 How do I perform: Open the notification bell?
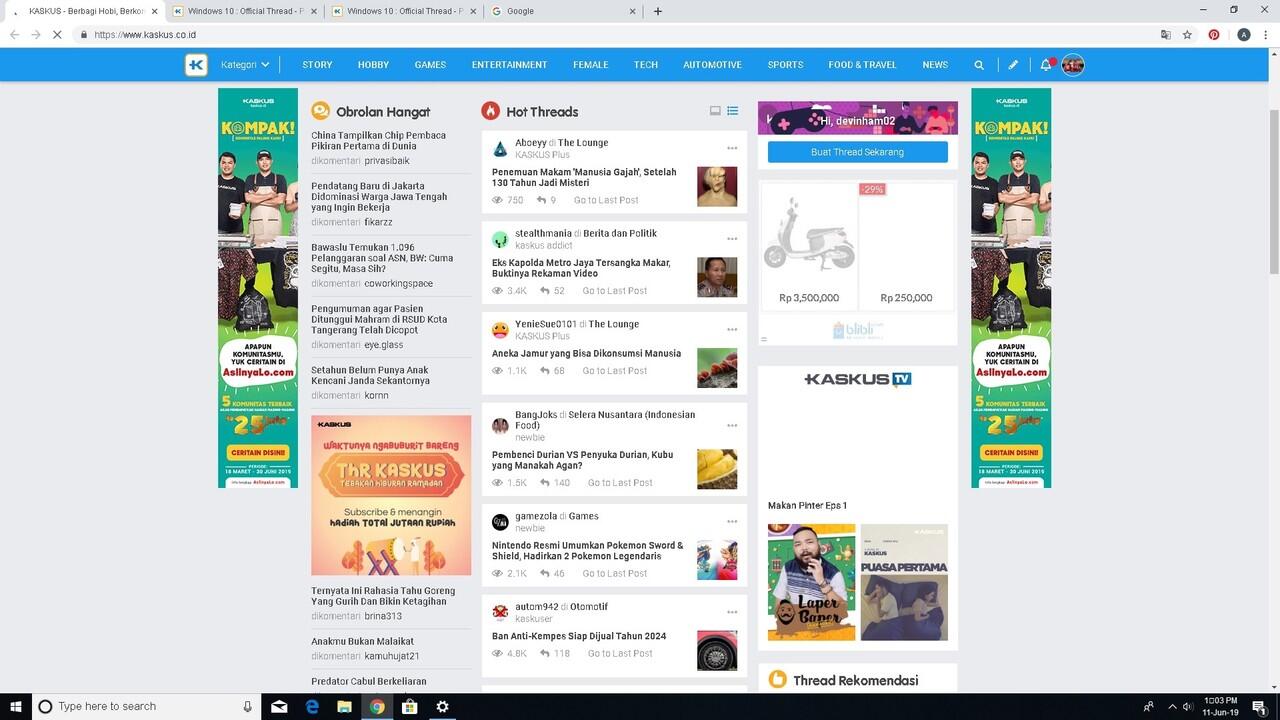pyautogui.click(x=1046, y=65)
